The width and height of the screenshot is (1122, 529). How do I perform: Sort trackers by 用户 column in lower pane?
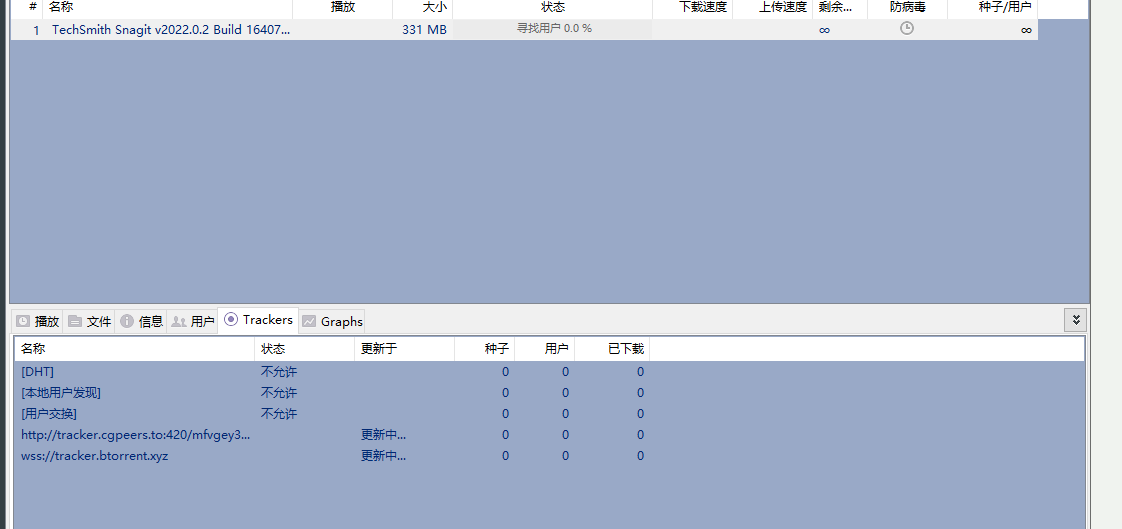(545, 349)
